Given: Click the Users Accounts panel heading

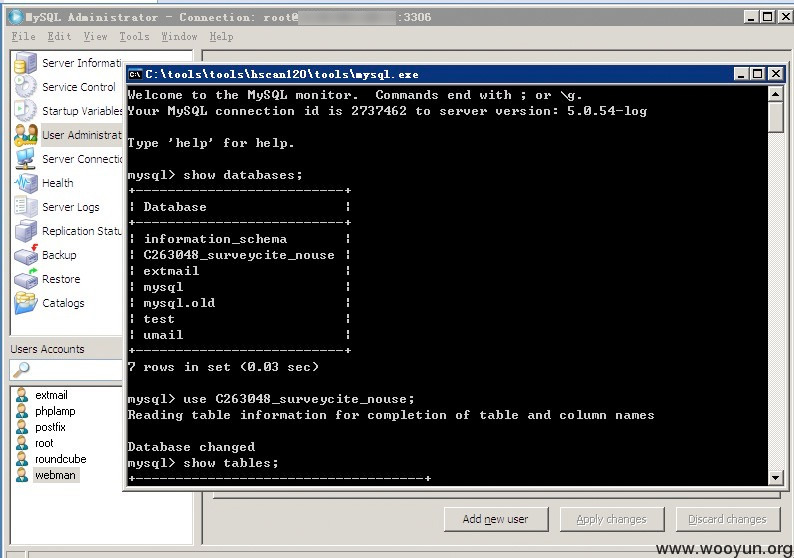Looking at the screenshot, I should click(x=47, y=349).
